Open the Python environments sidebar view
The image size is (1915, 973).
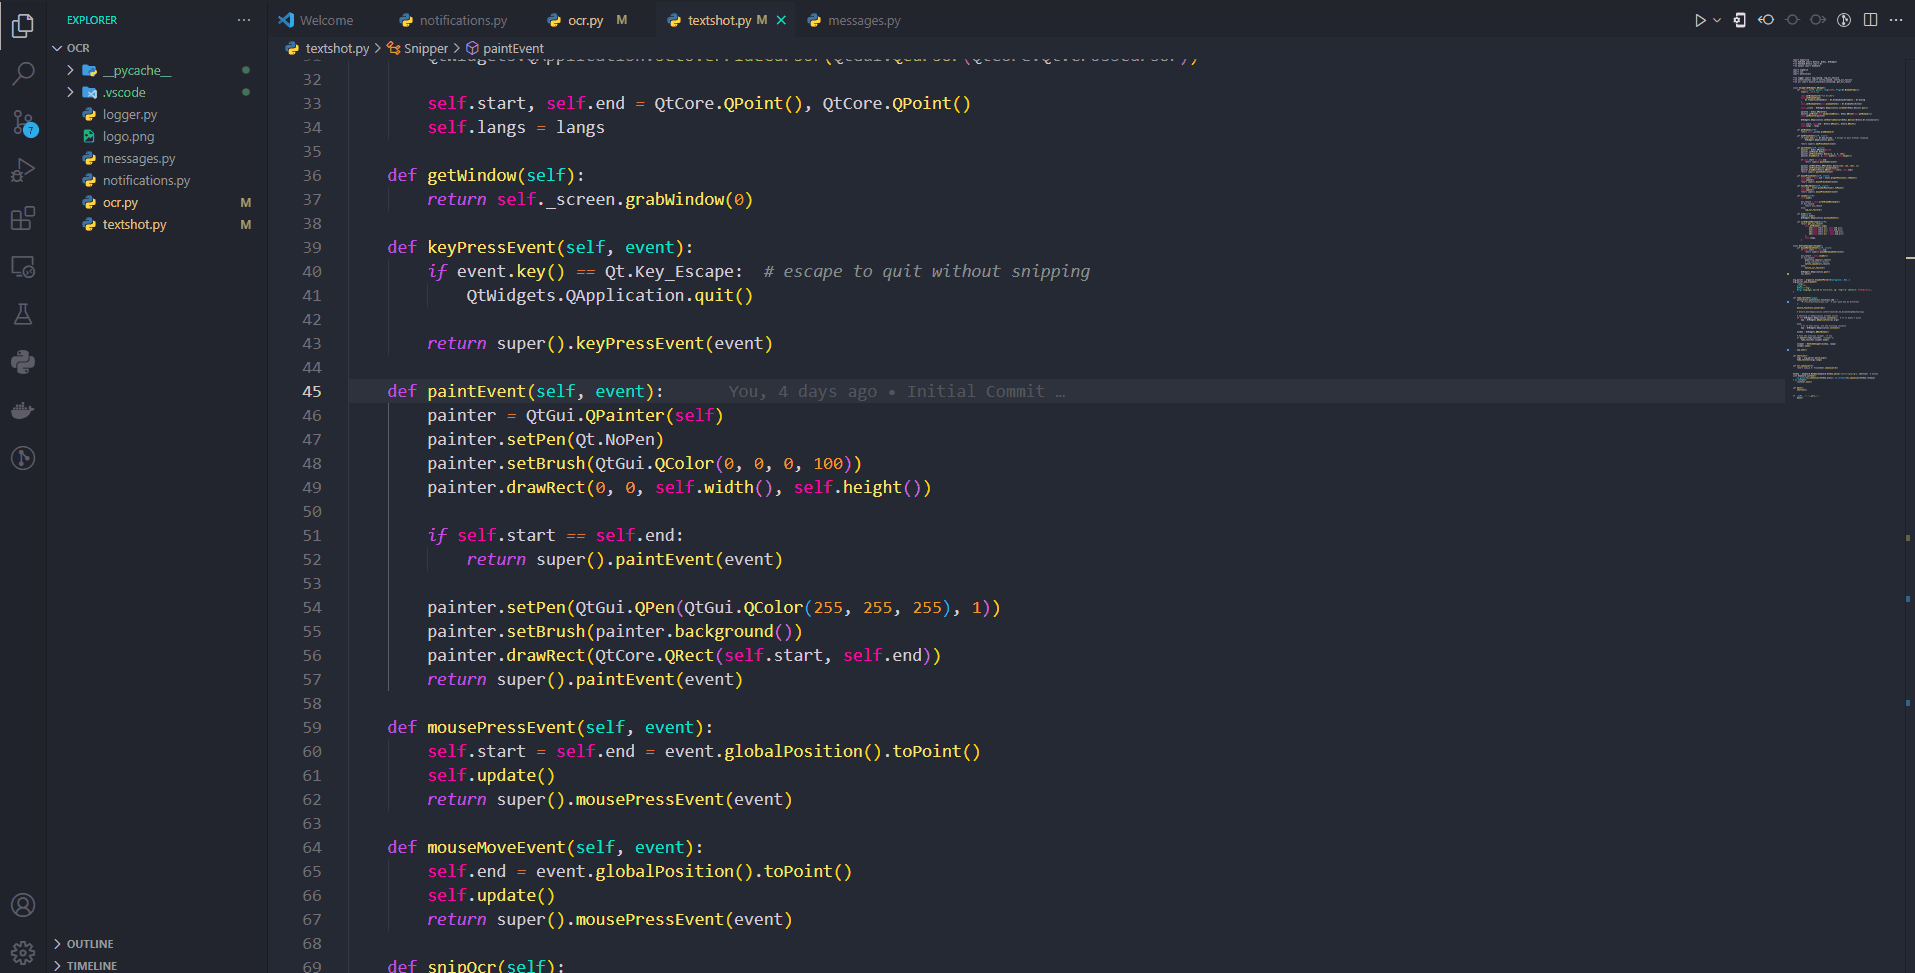23,361
